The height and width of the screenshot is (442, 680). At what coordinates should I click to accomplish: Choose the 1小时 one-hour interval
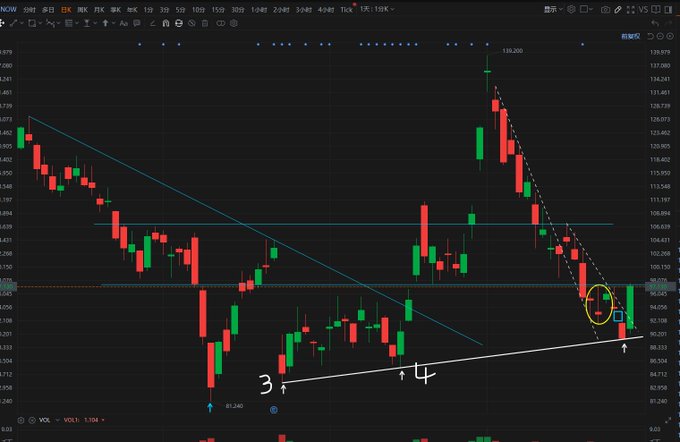(x=259, y=10)
